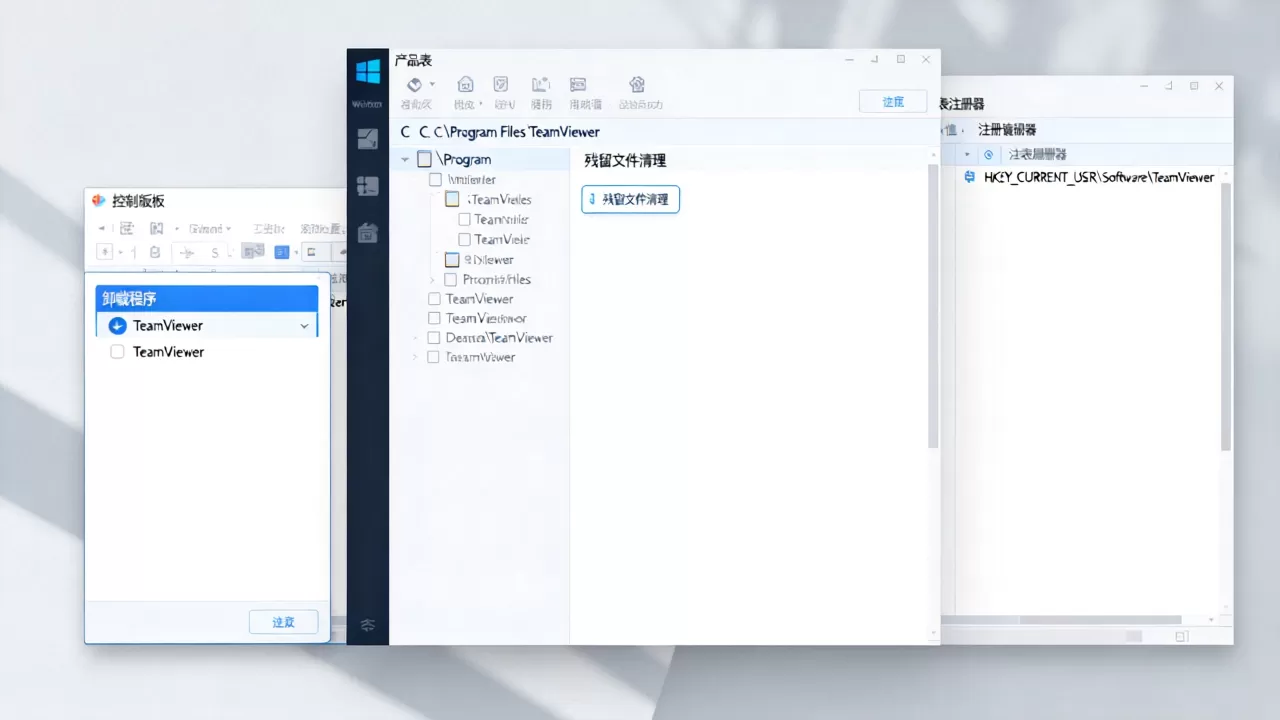
Task: Select the third dark sidebar icon with panel layout
Action: pos(368,185)
